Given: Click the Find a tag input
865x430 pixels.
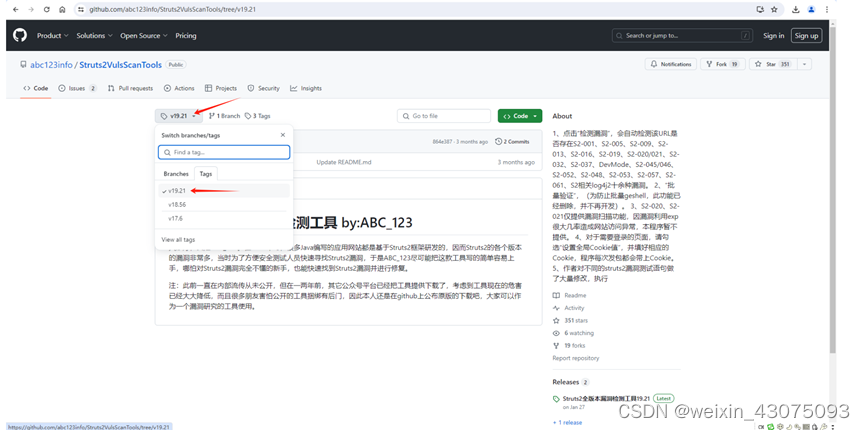Looking at the screenshot, I should click(x=224, y=152).
